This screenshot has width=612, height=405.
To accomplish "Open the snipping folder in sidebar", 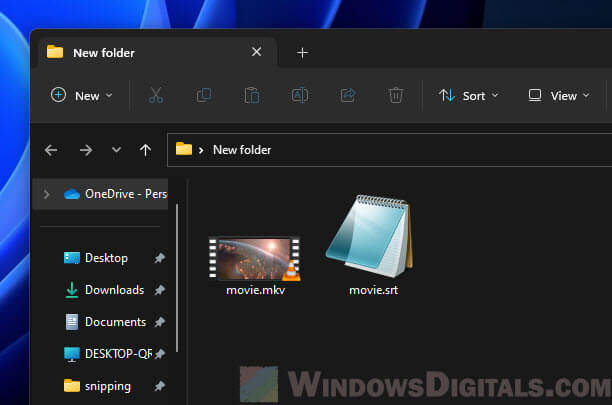I will [97, 386].
